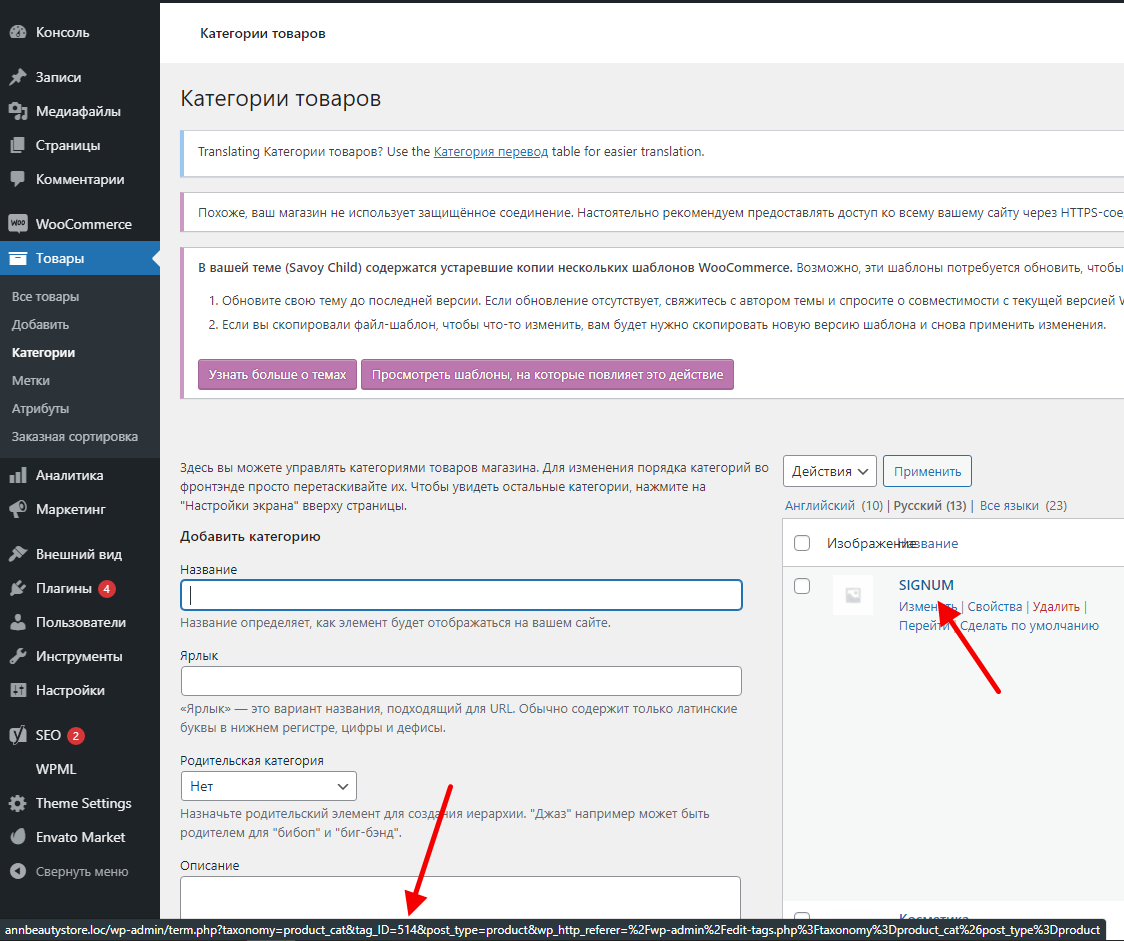
Task: Click the Инструменты wrench icon
Action: click(x=18, y=656)
